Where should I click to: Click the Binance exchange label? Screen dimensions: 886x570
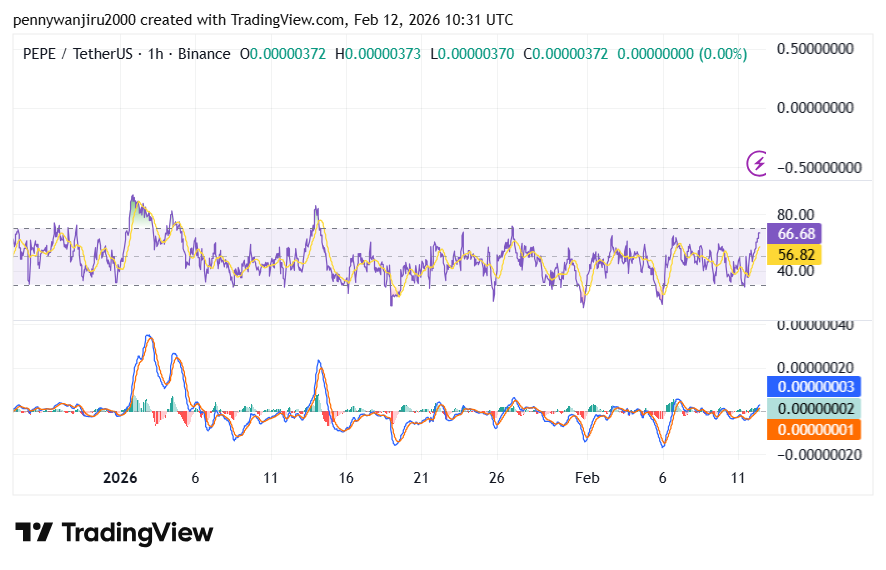pos(203,54)
